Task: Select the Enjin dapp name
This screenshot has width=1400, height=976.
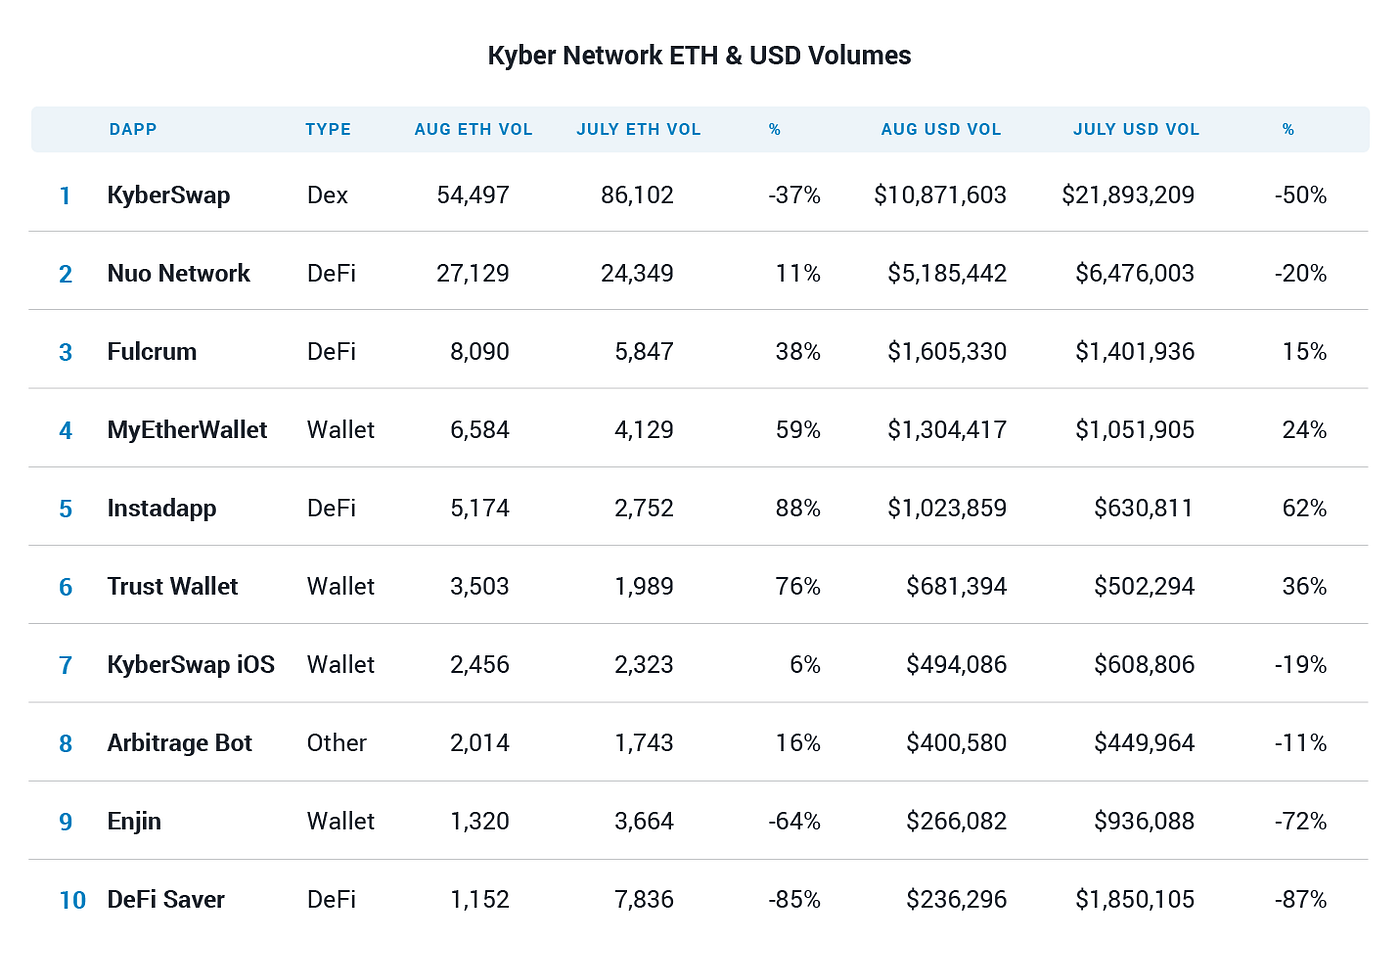Action: [134, 821]
